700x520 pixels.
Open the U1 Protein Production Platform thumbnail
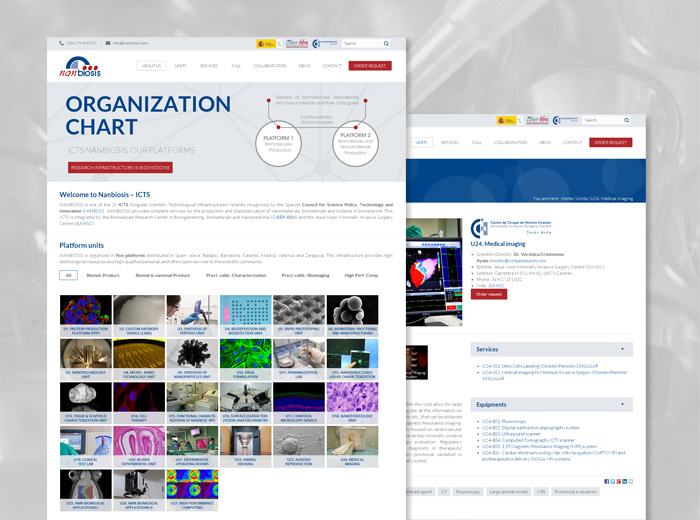coord(86,316)
